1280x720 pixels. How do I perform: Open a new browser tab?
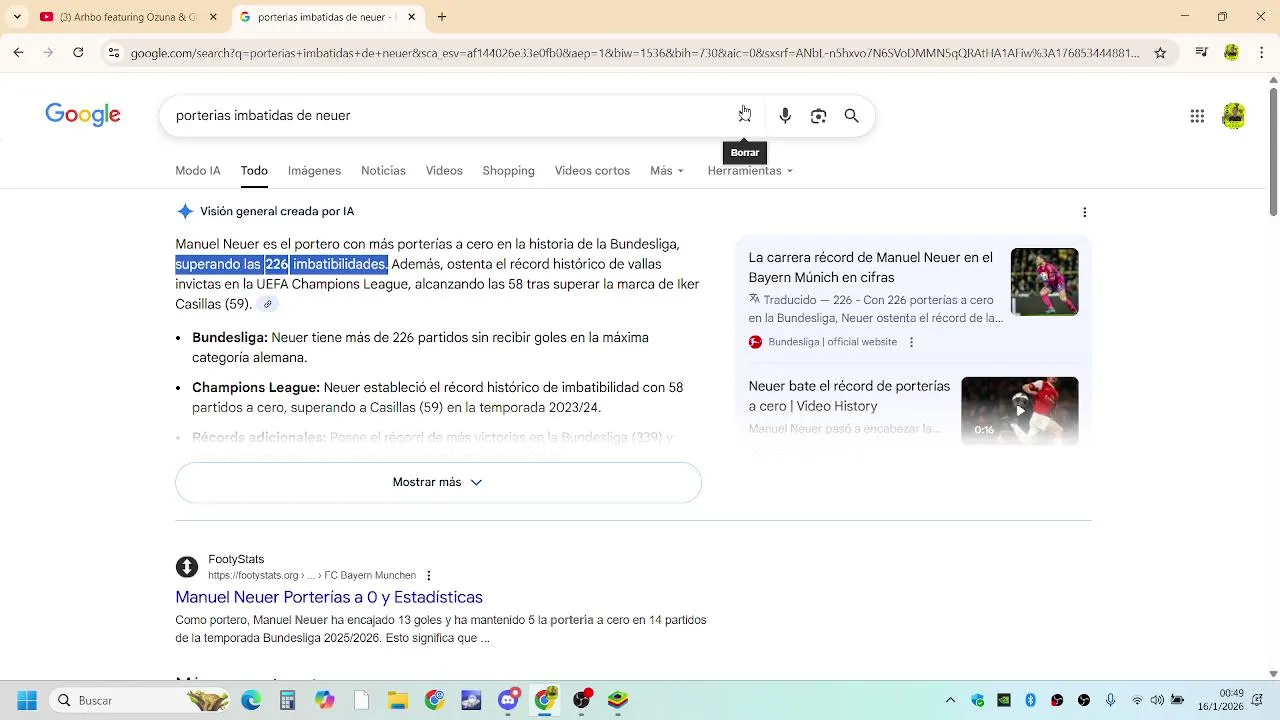click(x=442, y=17)
